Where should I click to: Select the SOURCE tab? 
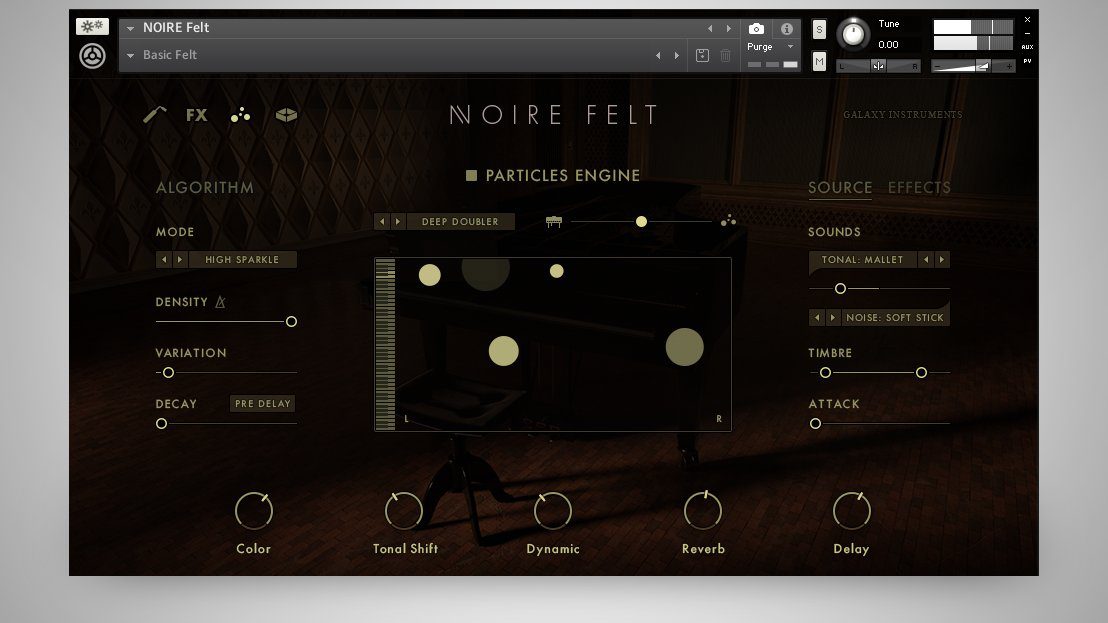840,187
